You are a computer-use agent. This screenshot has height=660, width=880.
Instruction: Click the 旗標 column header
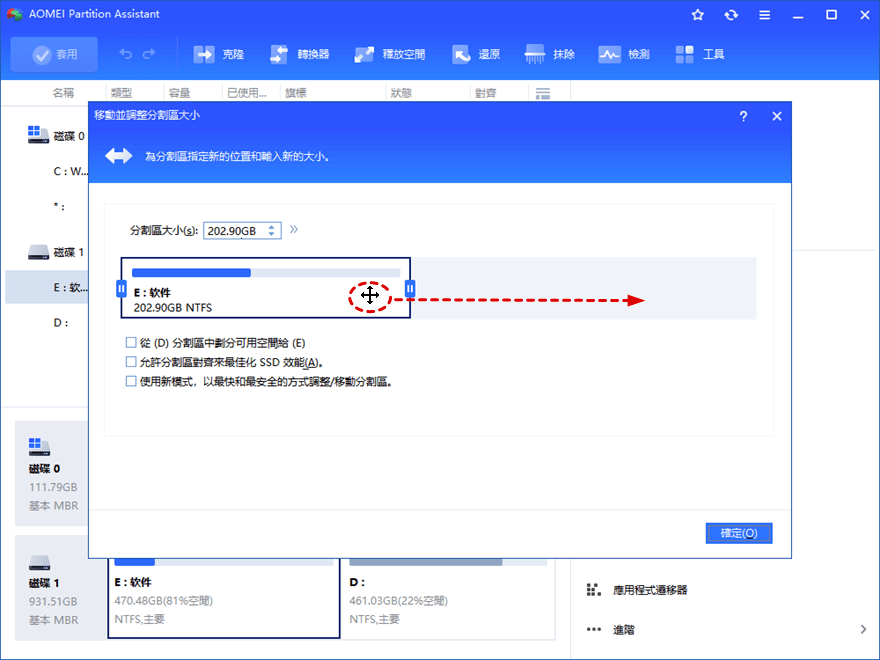296,93
